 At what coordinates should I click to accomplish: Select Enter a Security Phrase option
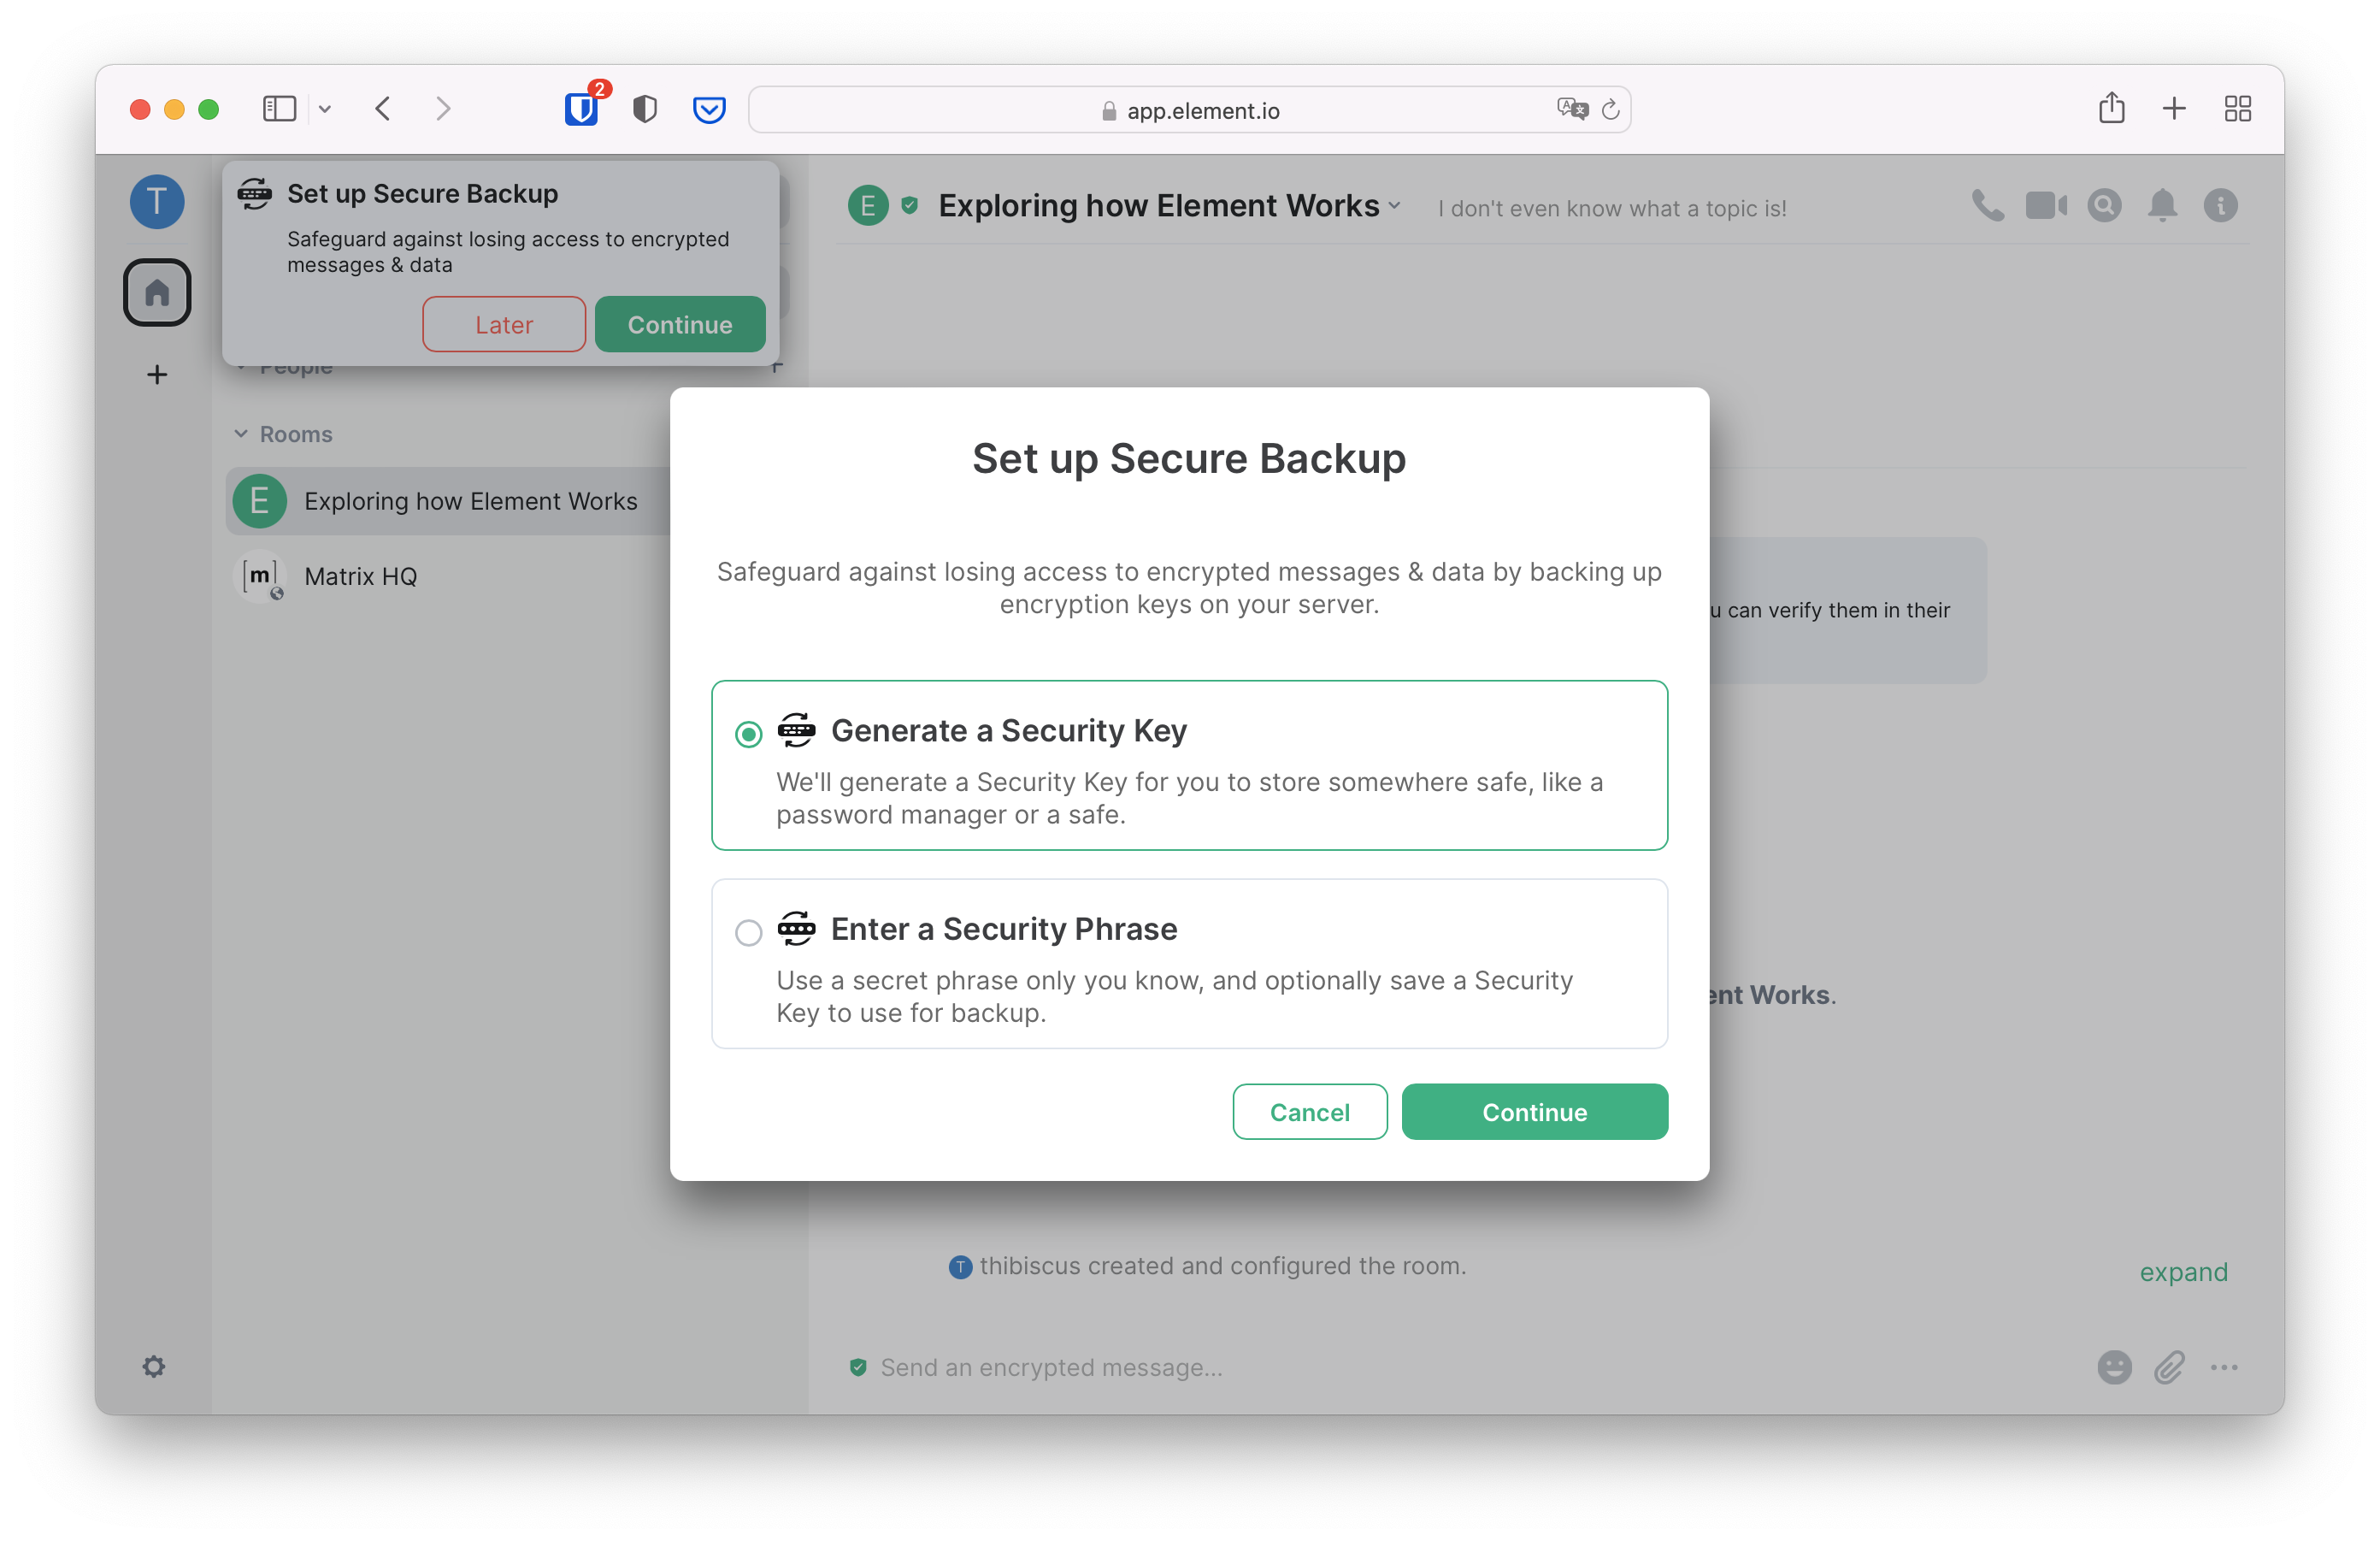tap(748, 933)
